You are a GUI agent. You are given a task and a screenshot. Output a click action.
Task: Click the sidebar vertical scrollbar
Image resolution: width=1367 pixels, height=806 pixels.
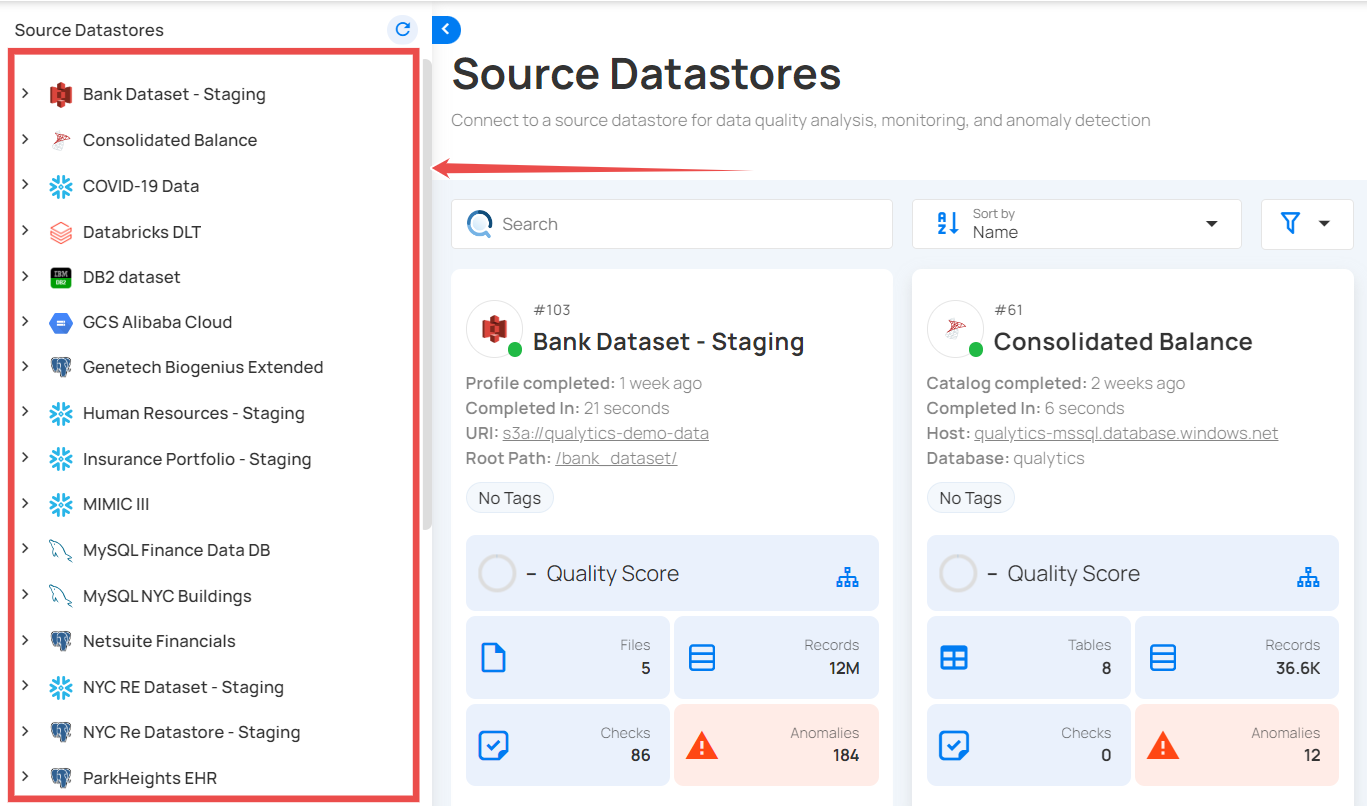tap(427, 293)
